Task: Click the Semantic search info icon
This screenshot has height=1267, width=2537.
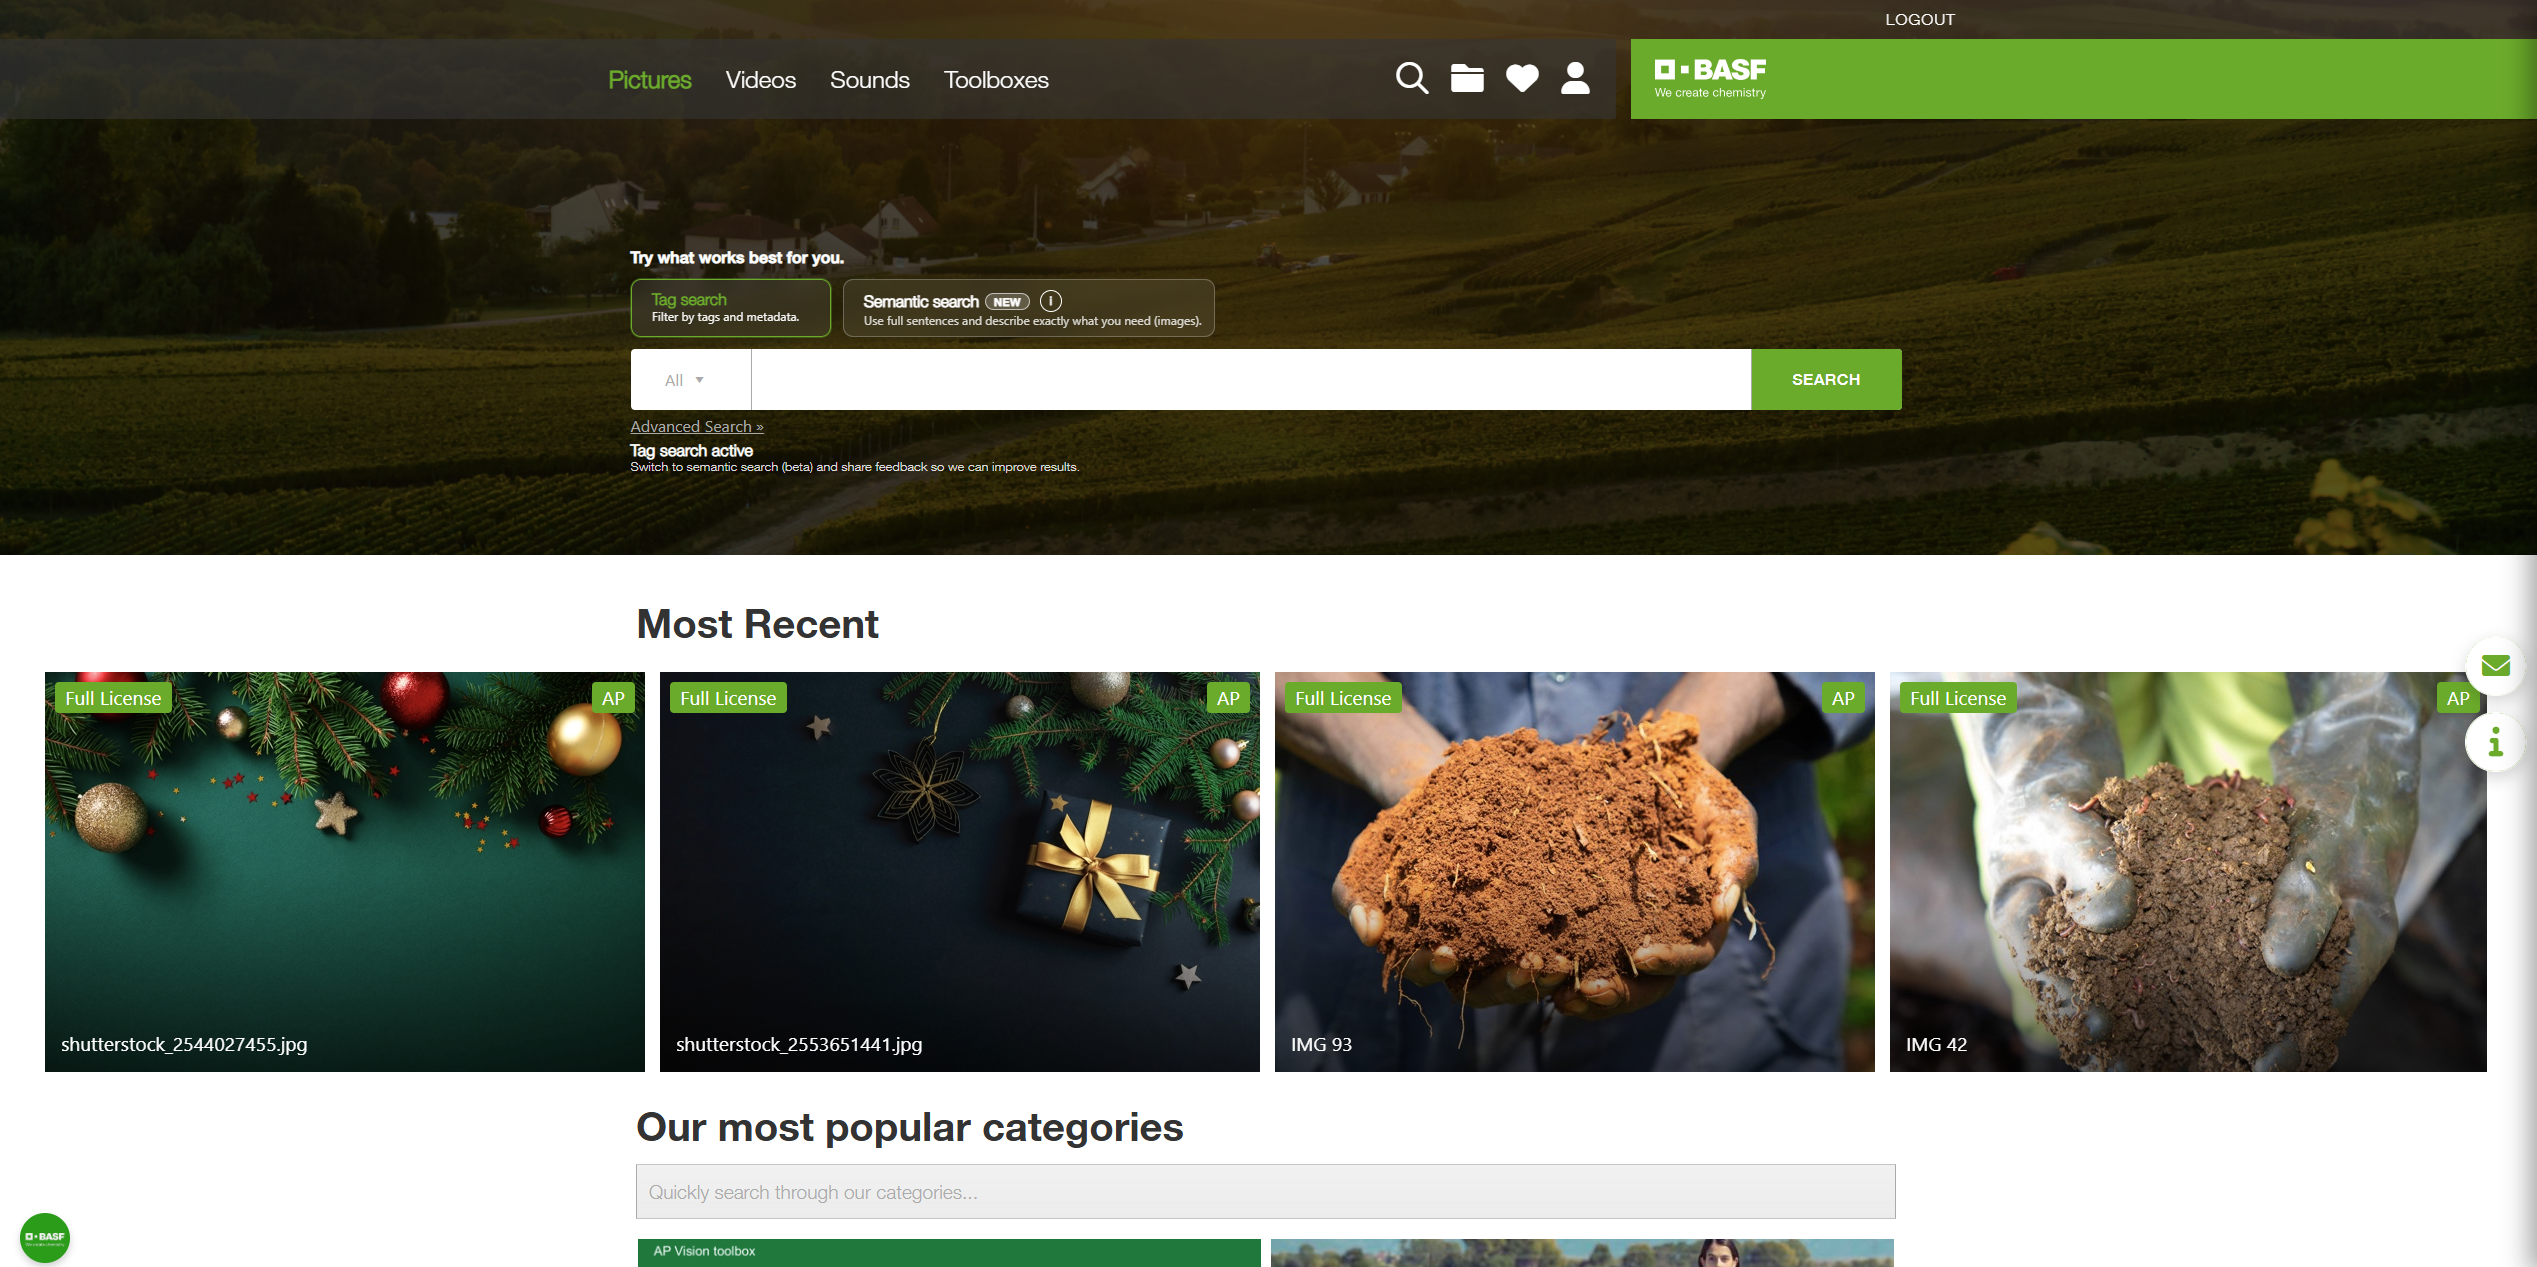Action: click(x=1051, y=301)
